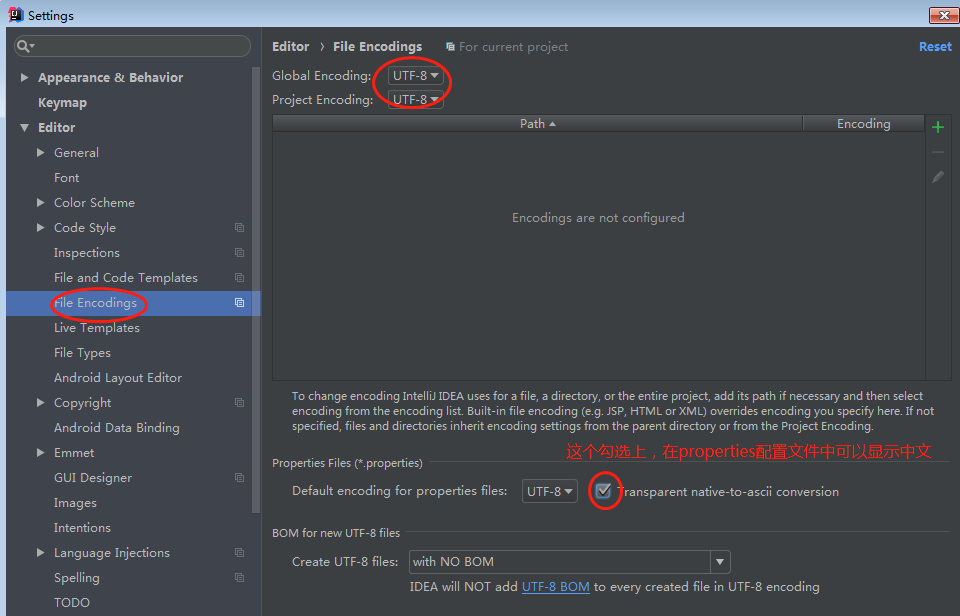Select File Types in settings tree
960x616 pixels.
coord(82,353)
